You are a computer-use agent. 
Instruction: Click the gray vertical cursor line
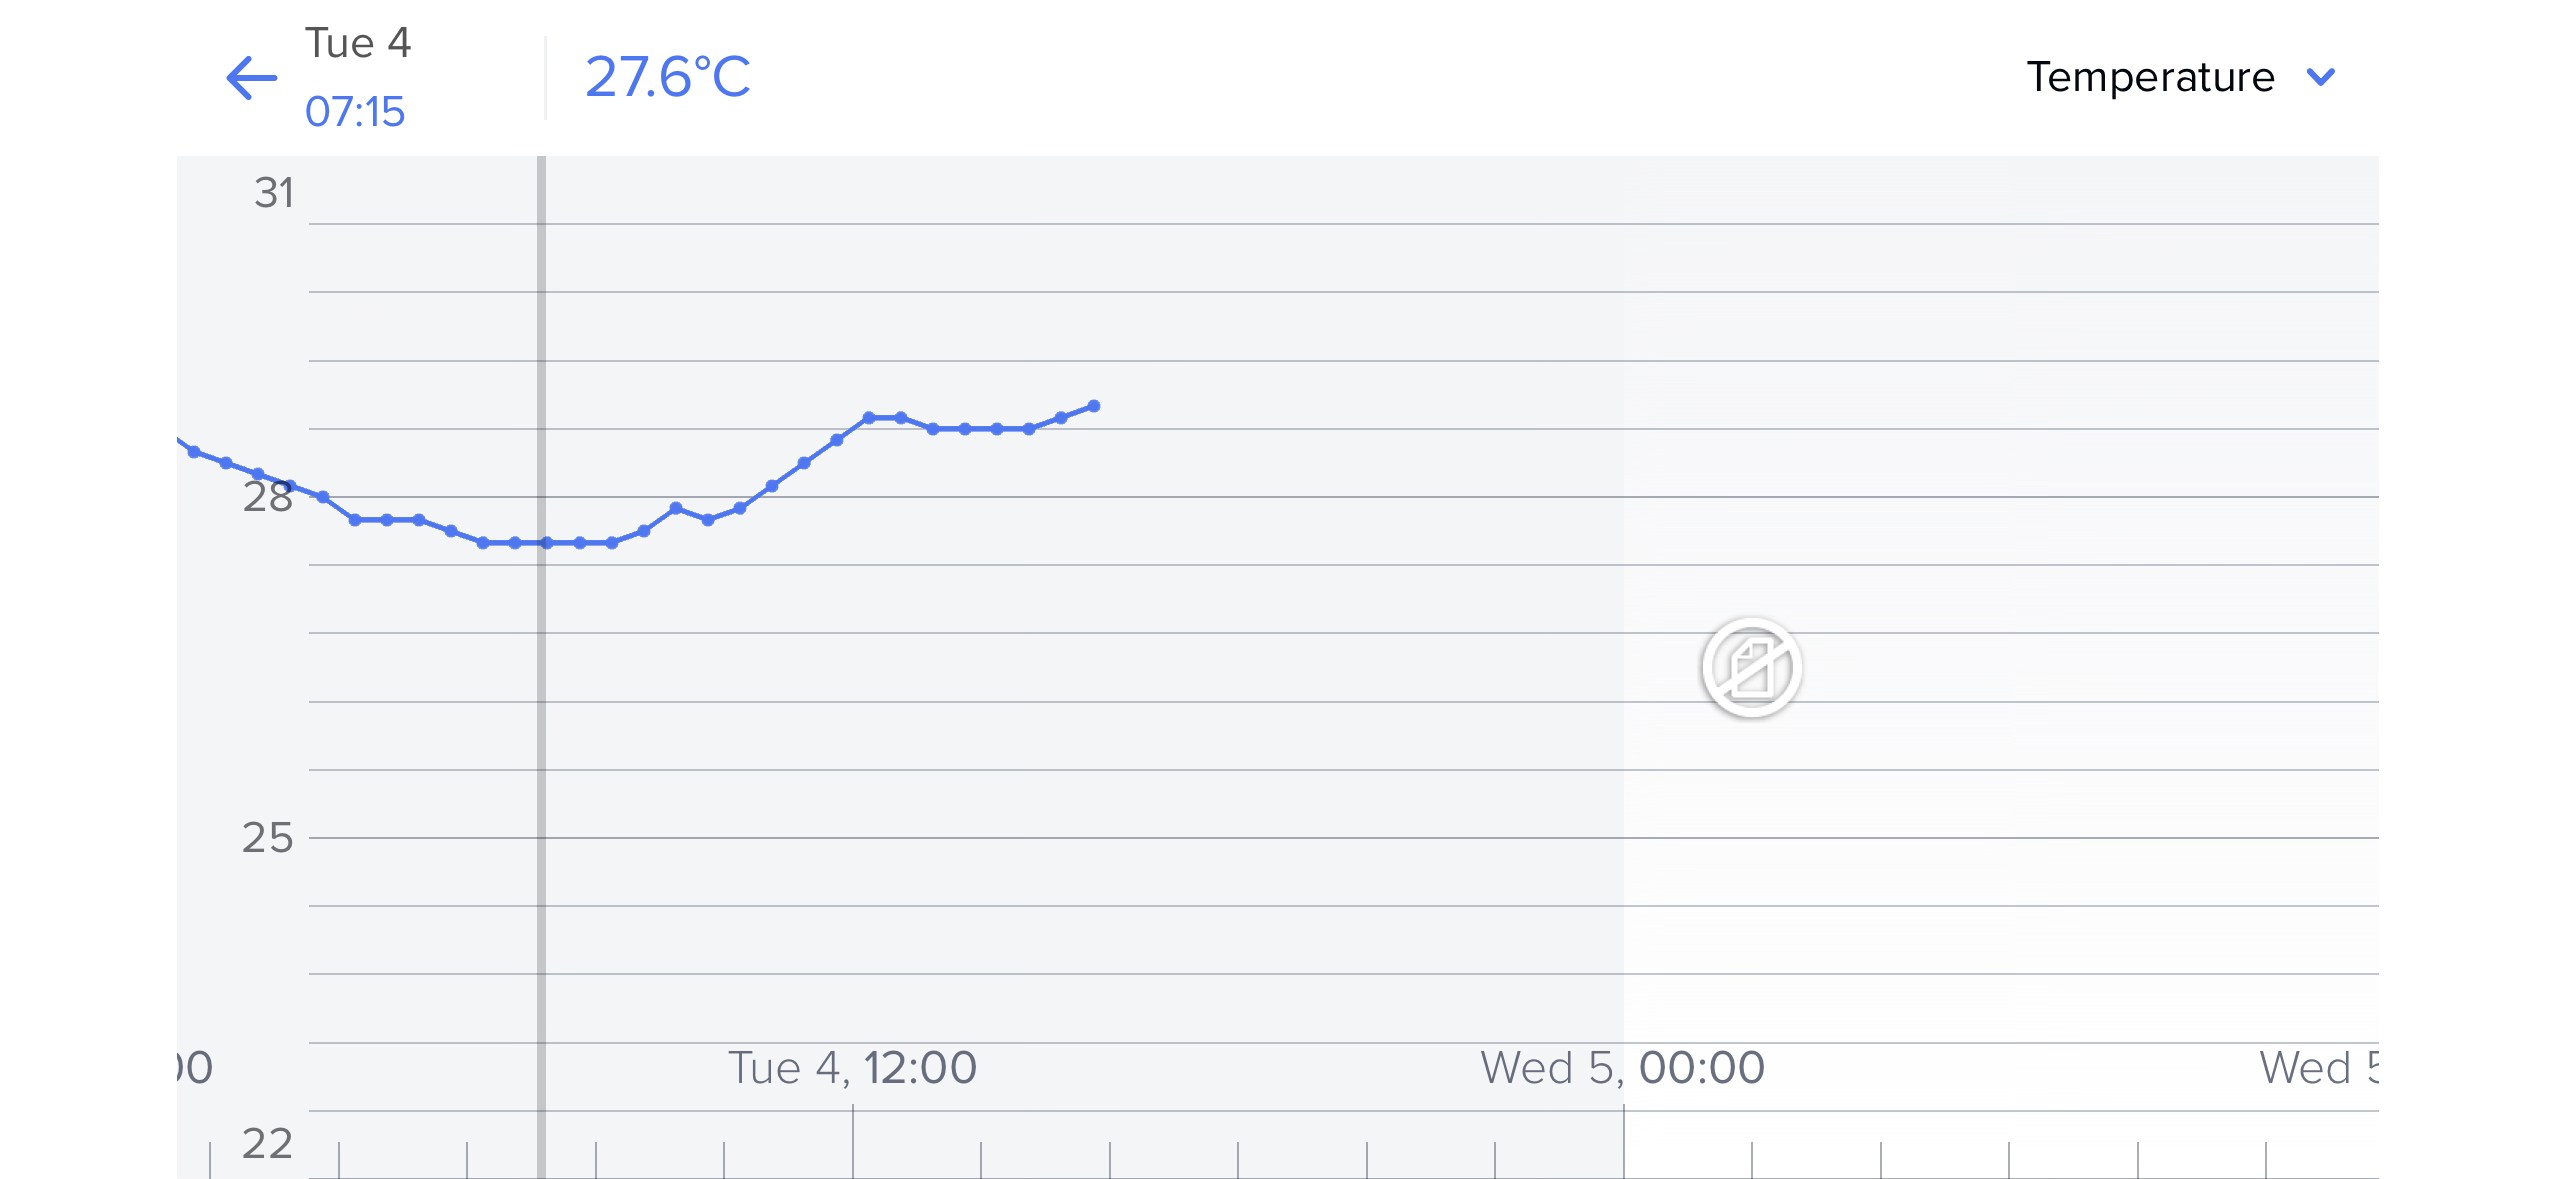(x=541, y=667)
